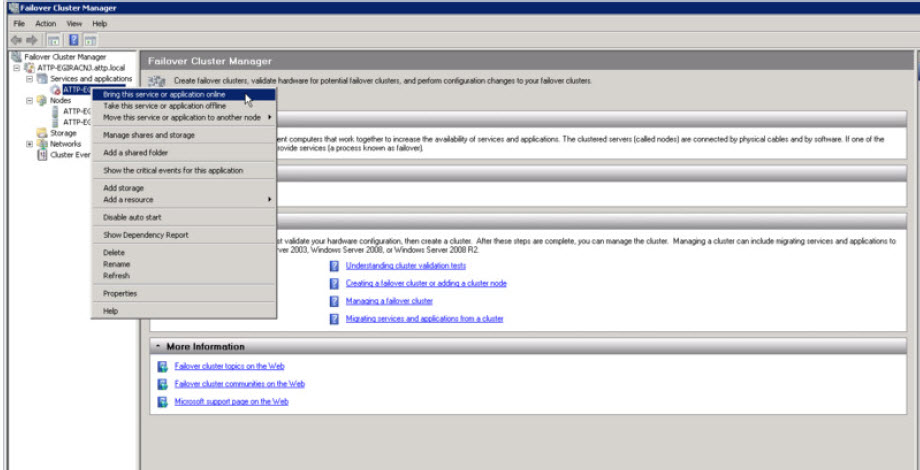Open the 'Move this service or application to another node' submenu
The height and width of the screenshot is (470, 920).
[183, 117]
